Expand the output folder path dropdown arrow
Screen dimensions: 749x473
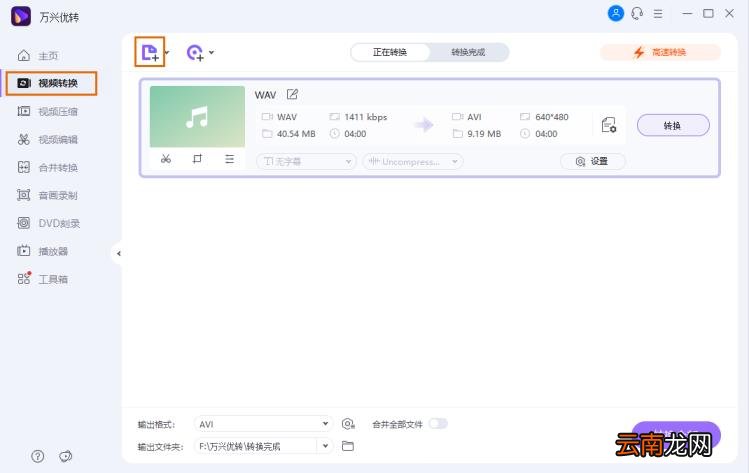click(x=325, y=446)
